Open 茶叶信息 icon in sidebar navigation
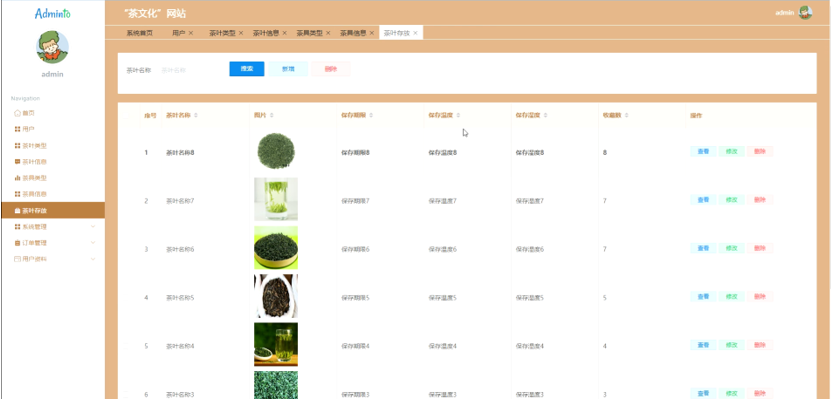831x401 pixels. 17,162
